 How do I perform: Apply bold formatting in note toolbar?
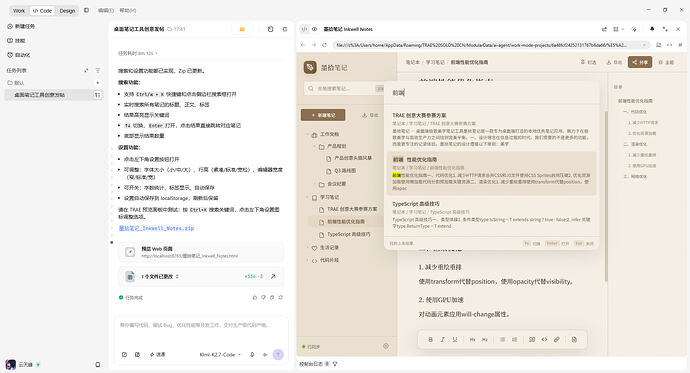(430, 340)
